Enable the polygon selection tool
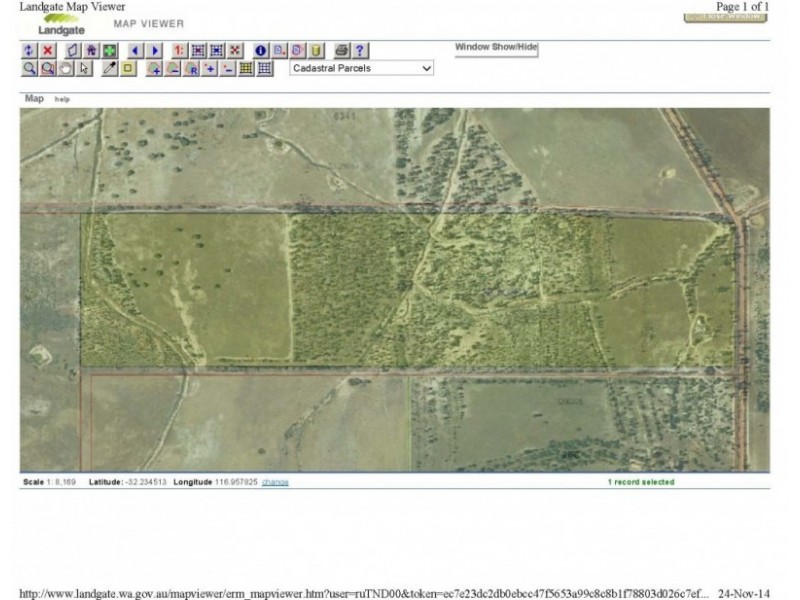The height and width of the screenshot is (600, 800). [x=73, y=50]
